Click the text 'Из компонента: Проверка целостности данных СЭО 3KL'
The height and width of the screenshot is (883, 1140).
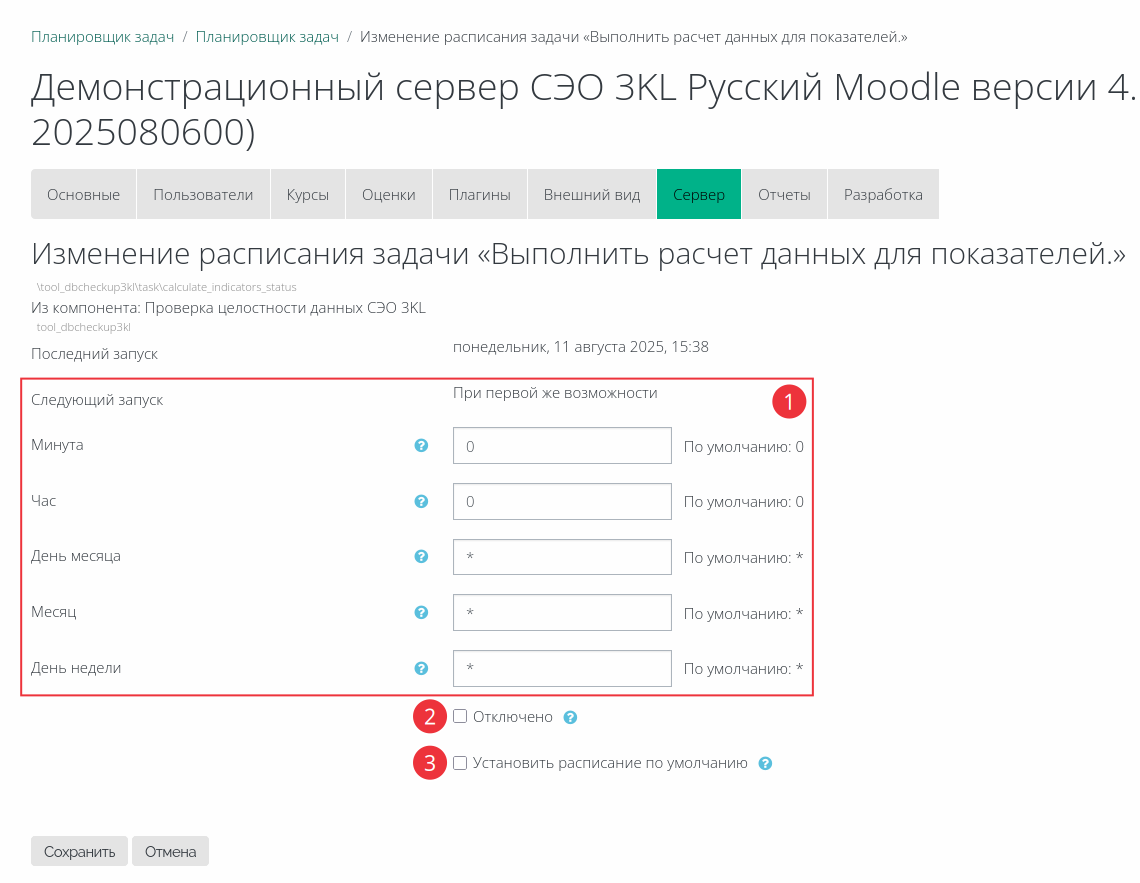click(x=228, y=308)
